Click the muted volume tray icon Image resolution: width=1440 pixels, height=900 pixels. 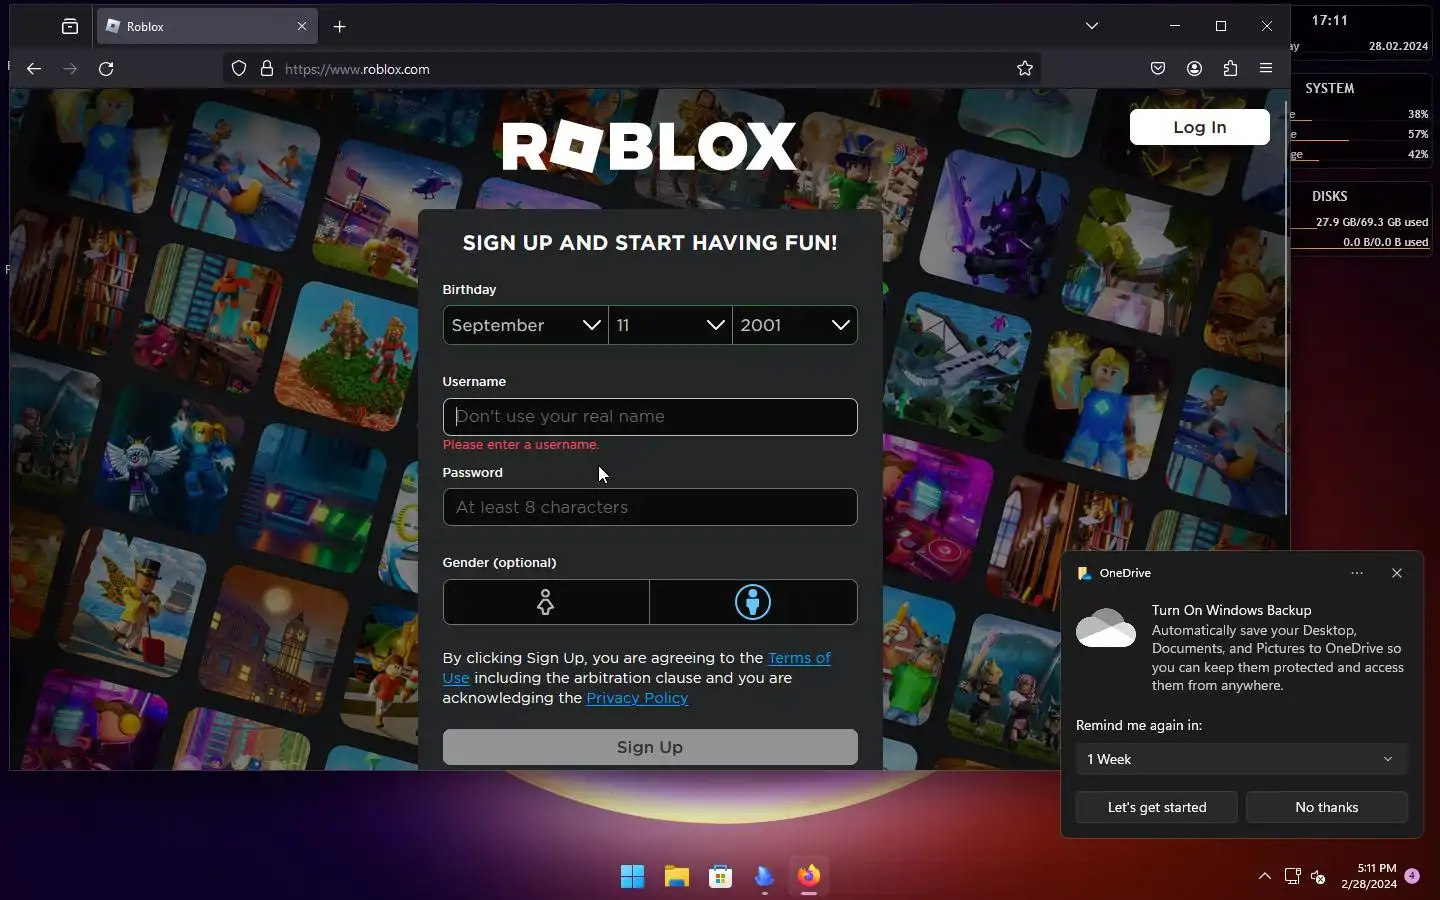pyautogui.click(x=1318, y=877)
